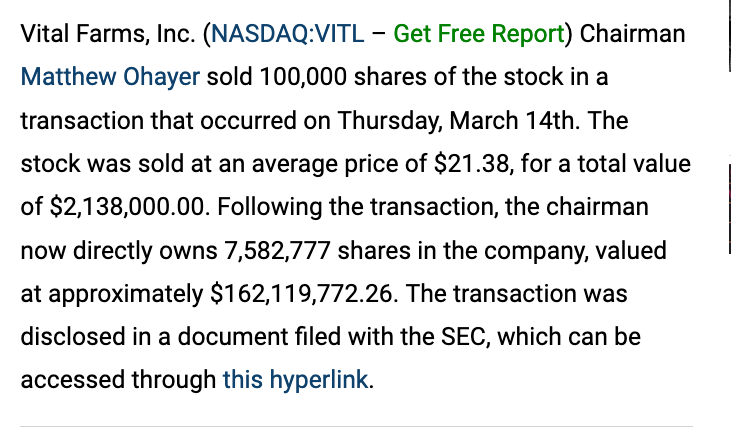This screenshot has width=731, height=430.
Task: Click the "$162,119,772.26" valuation figure
Action: pos(304,293)
